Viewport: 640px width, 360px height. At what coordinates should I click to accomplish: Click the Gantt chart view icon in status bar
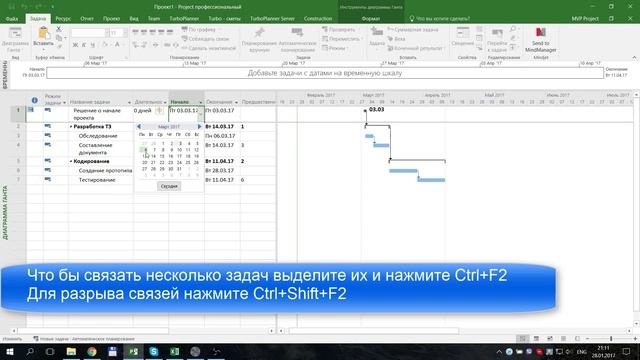coord(522,339)
